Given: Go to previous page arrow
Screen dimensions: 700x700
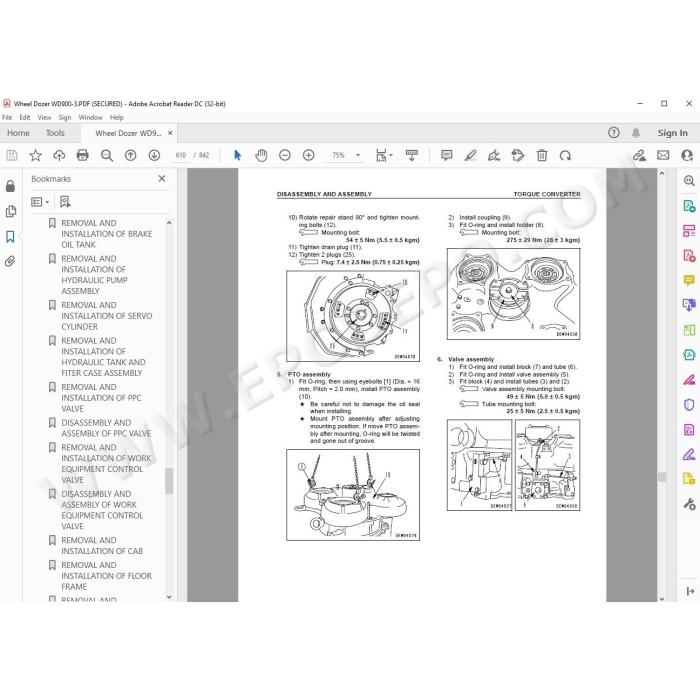Looking at the screenshot, I should 130,155.
